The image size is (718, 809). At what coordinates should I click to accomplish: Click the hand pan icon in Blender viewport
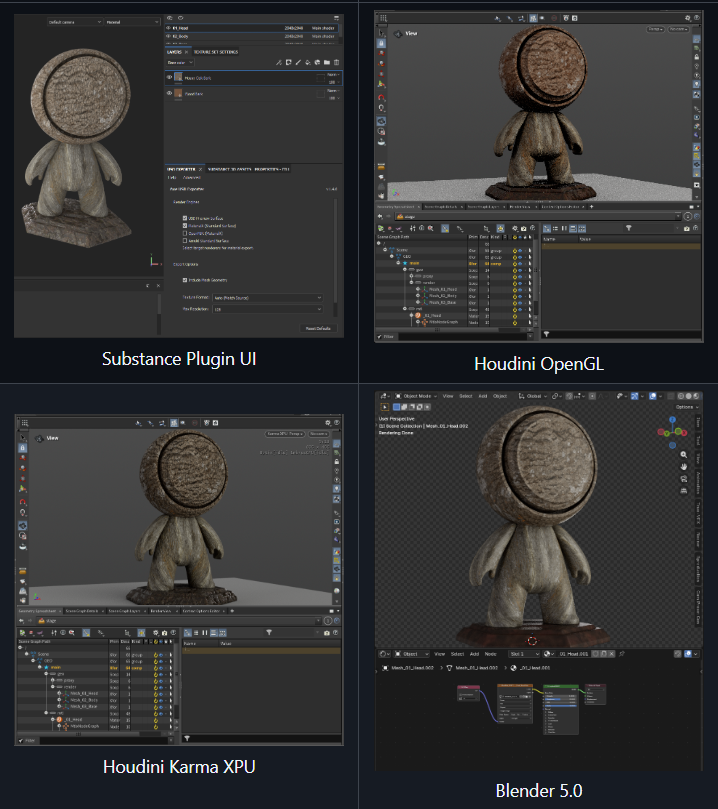683,466
